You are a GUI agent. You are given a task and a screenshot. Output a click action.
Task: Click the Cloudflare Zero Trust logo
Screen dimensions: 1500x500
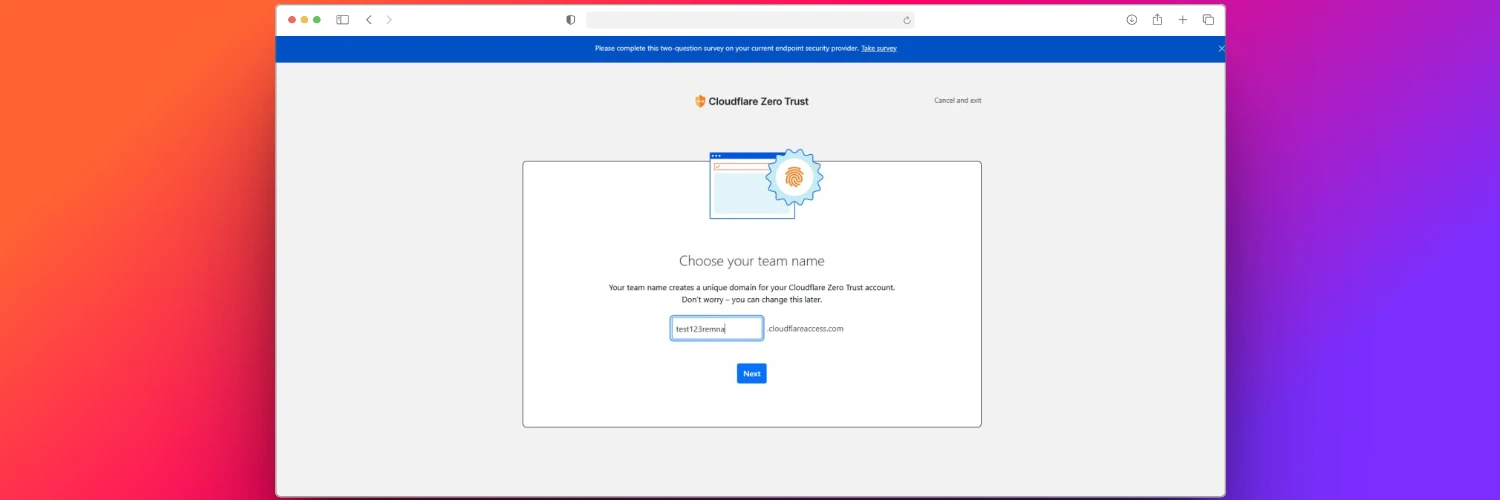coord(752,101)
